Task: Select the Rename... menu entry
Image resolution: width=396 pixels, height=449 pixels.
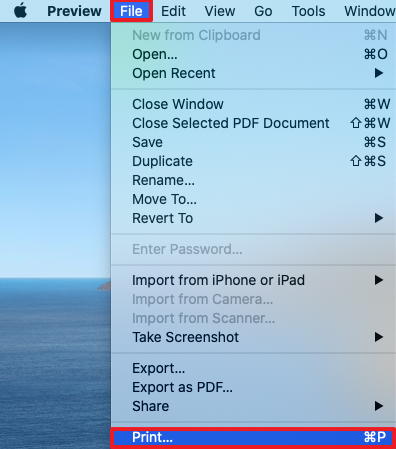Action: pos(254,180)
